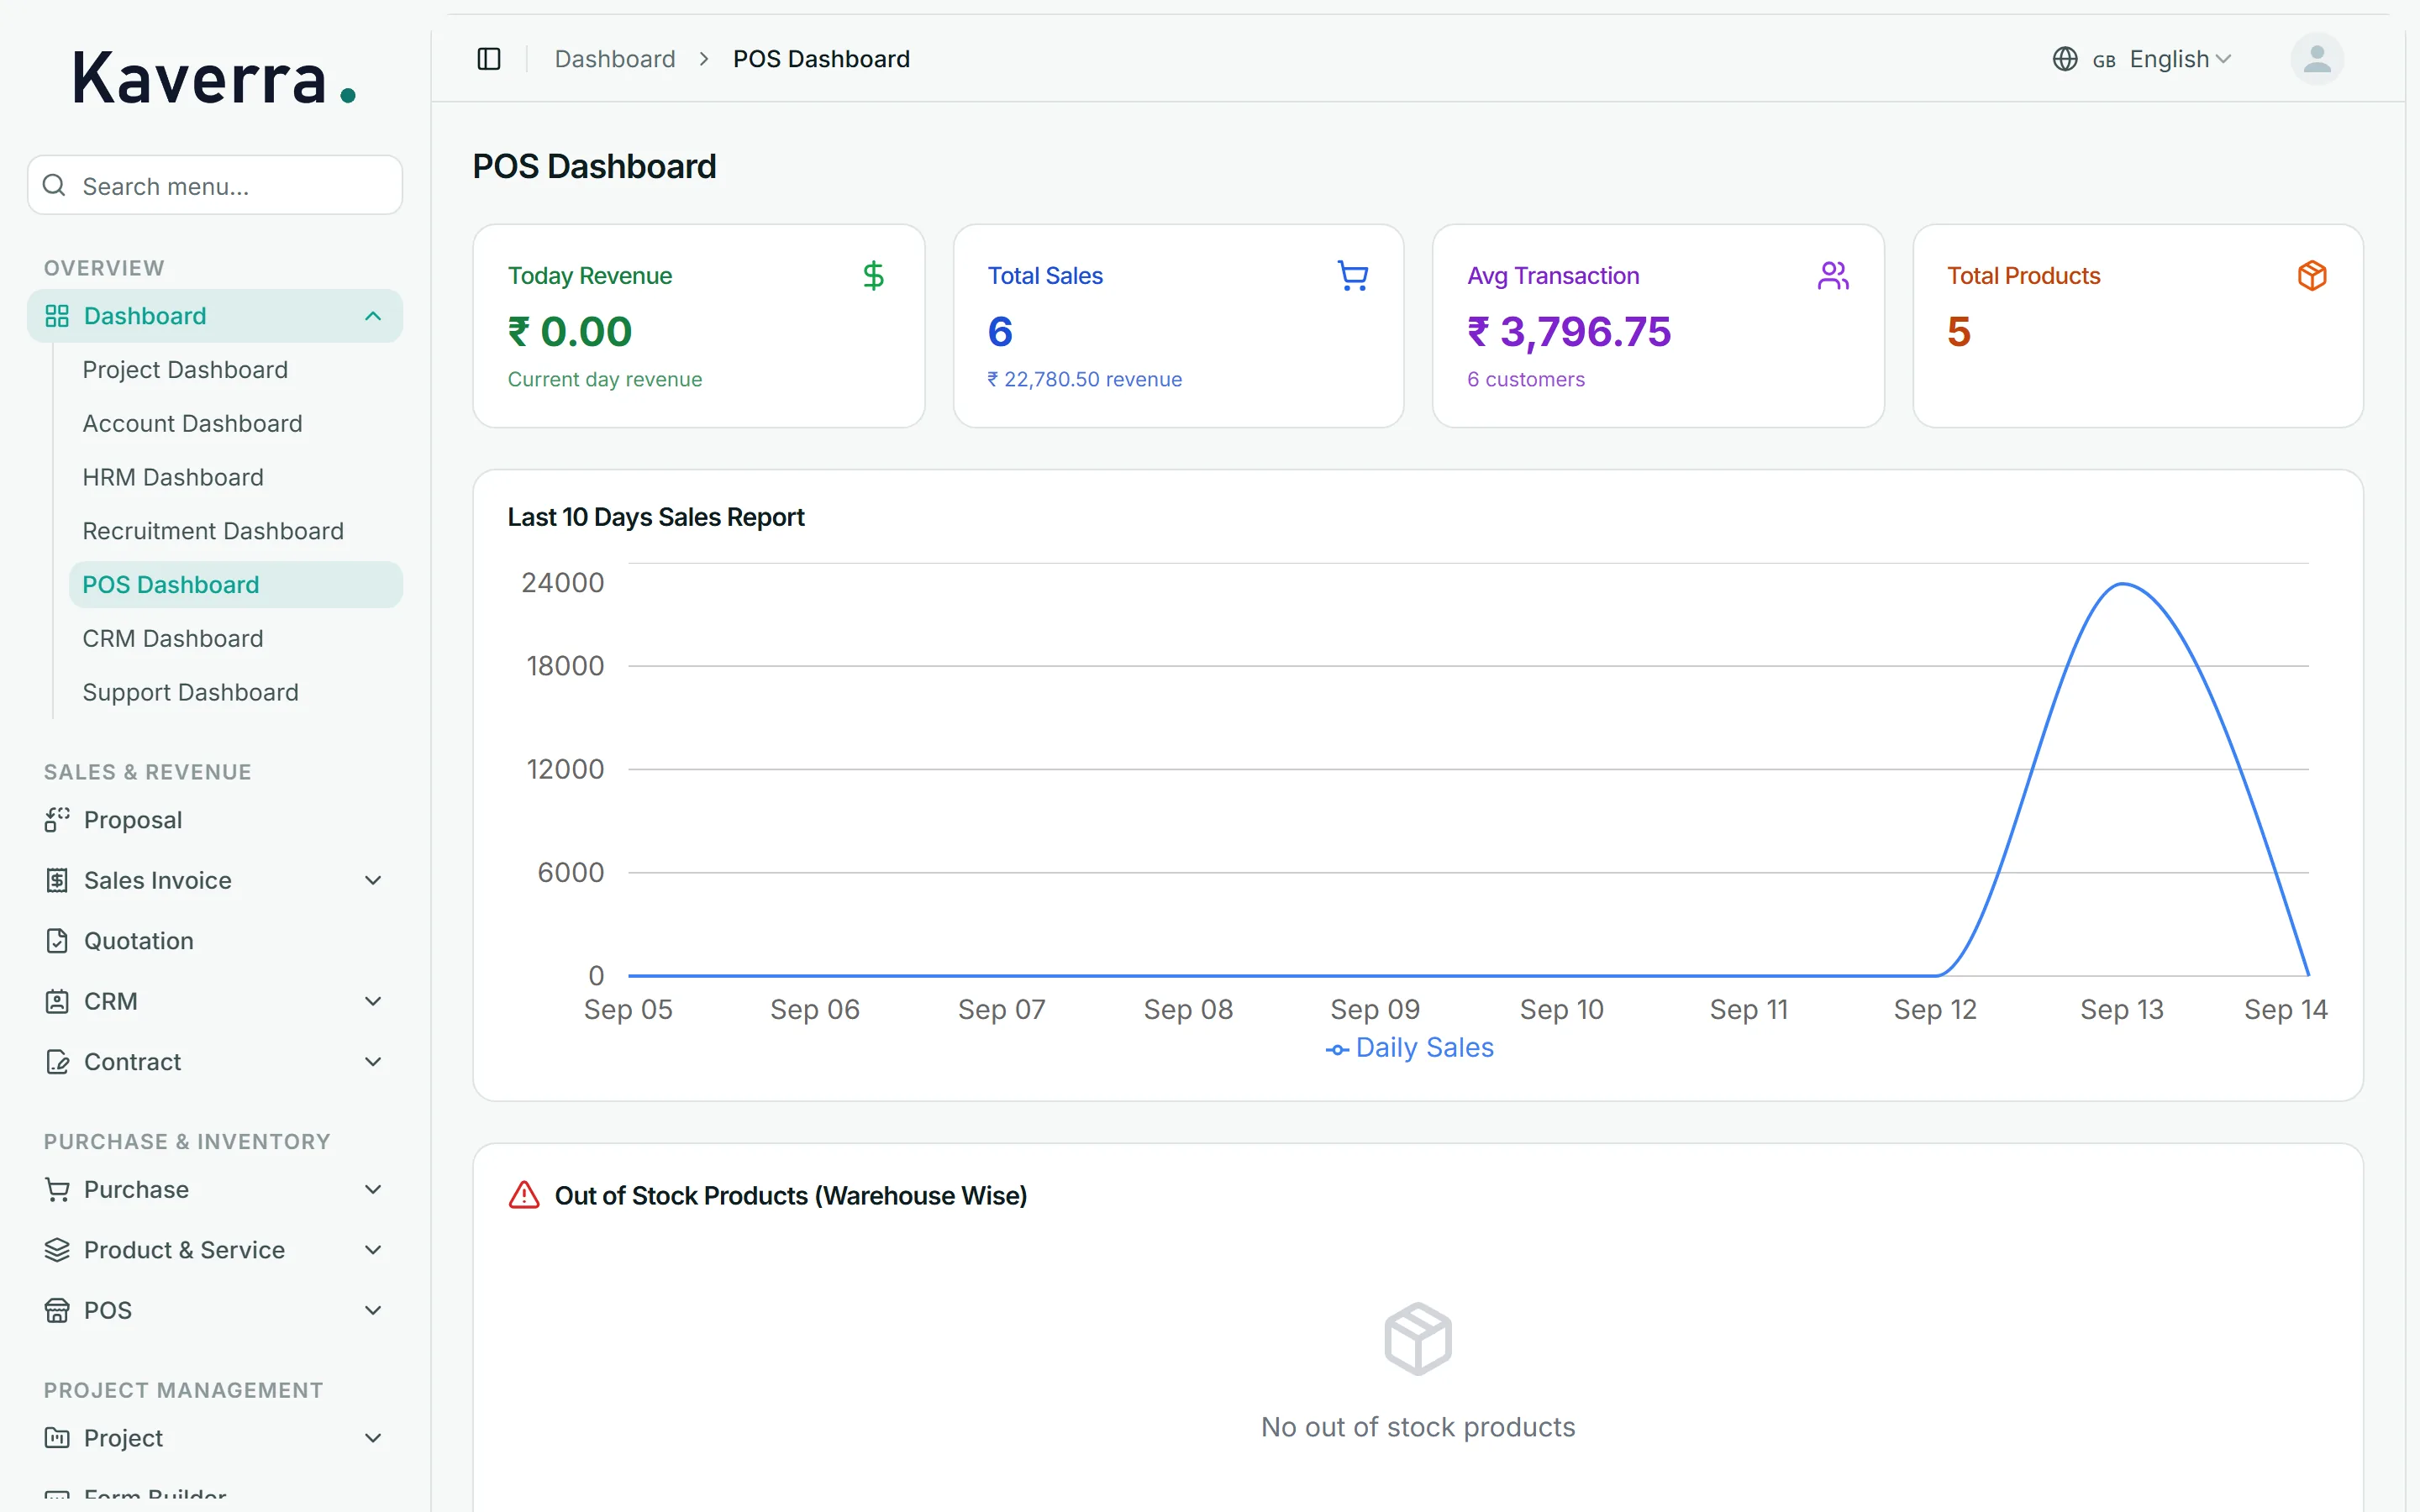Screen dimensions: 2420x1512
Task: Click the cart icon on Total Sales
Action: pyautogui.click(x=1352, y=275)
